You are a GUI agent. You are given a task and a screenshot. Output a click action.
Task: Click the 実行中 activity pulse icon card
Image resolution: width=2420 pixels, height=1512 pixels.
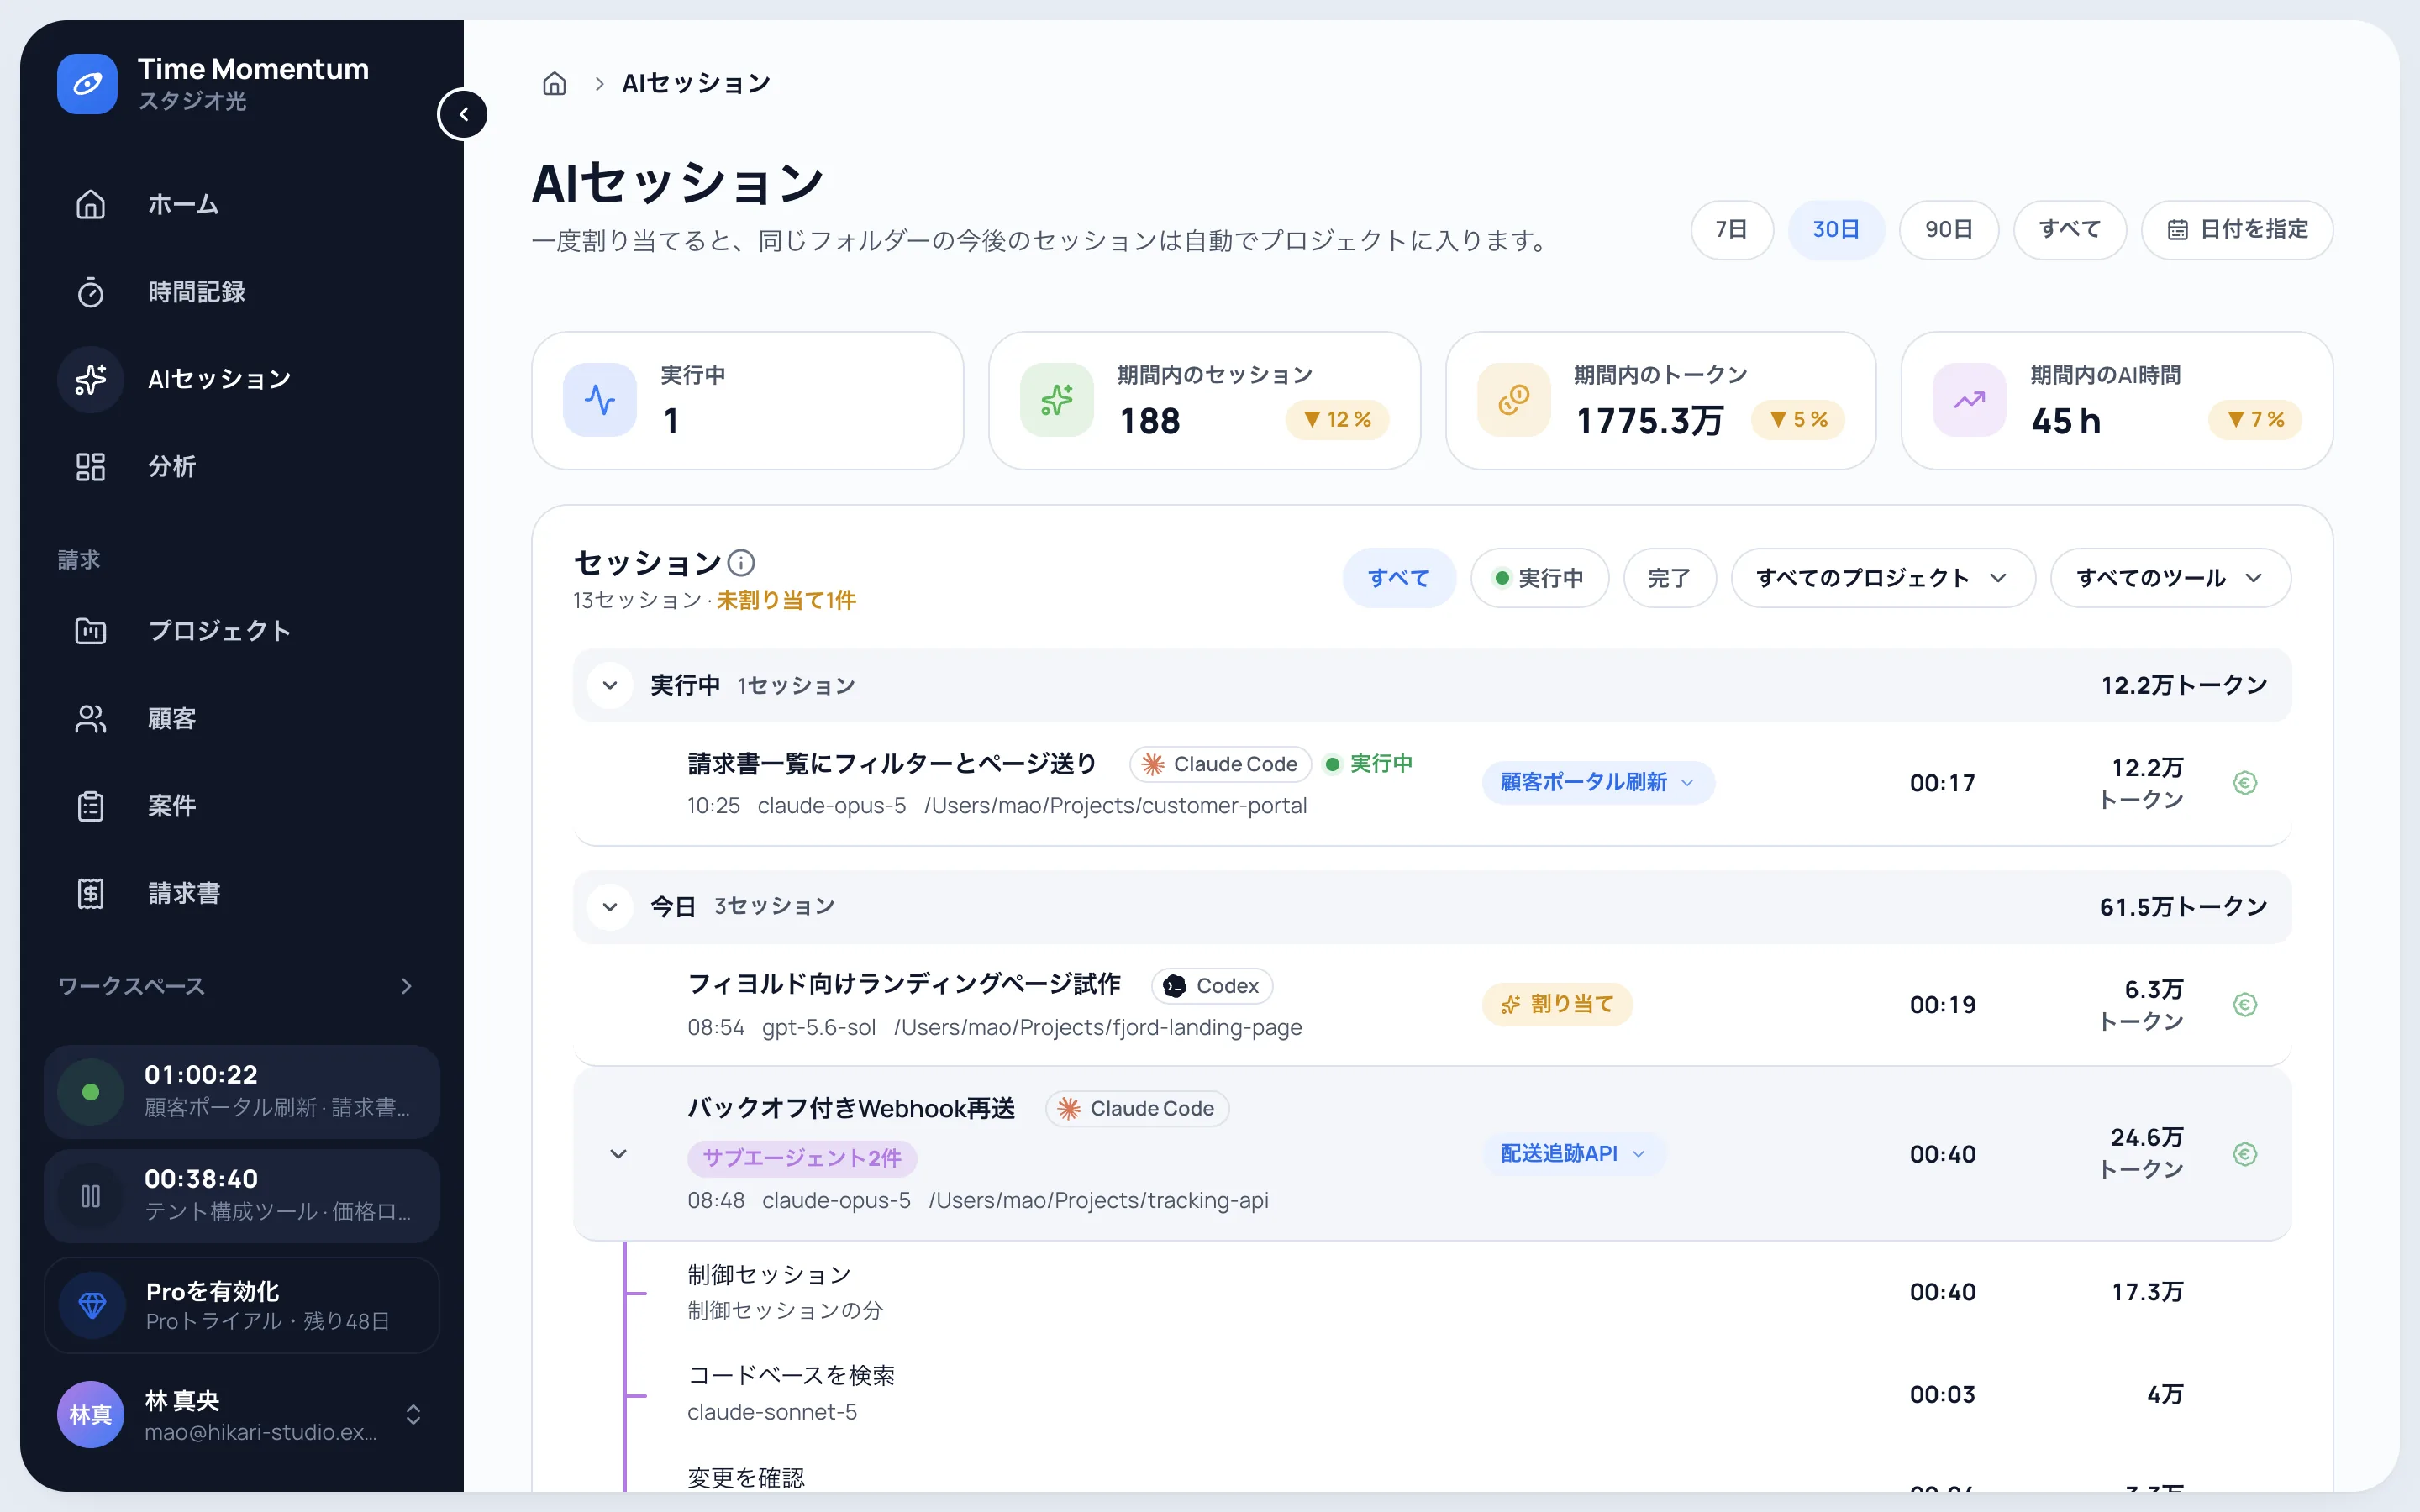[x=600, y=400]
